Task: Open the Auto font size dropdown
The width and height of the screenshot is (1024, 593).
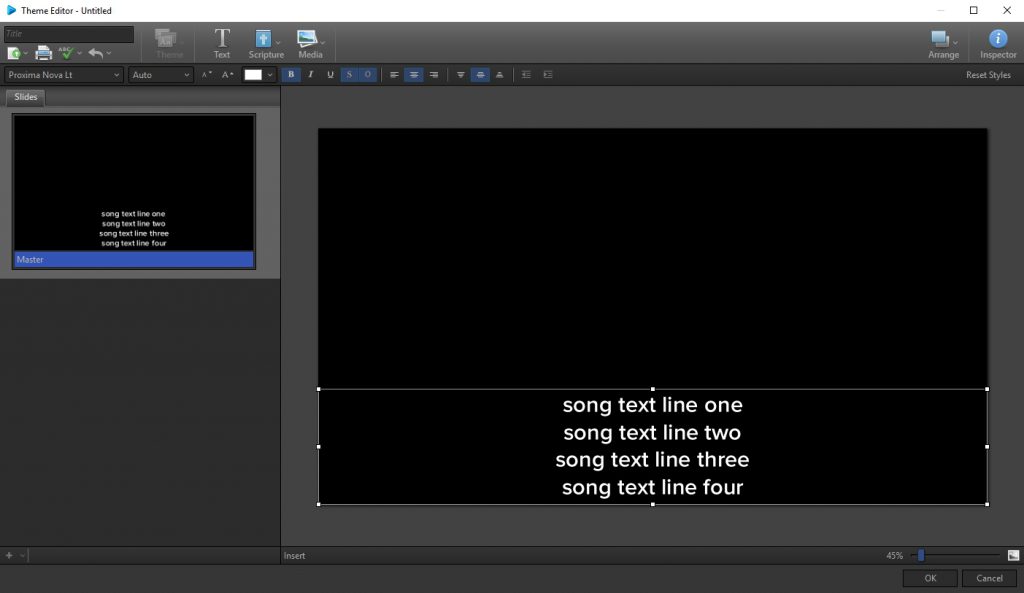Action: (x=159, y=74)
